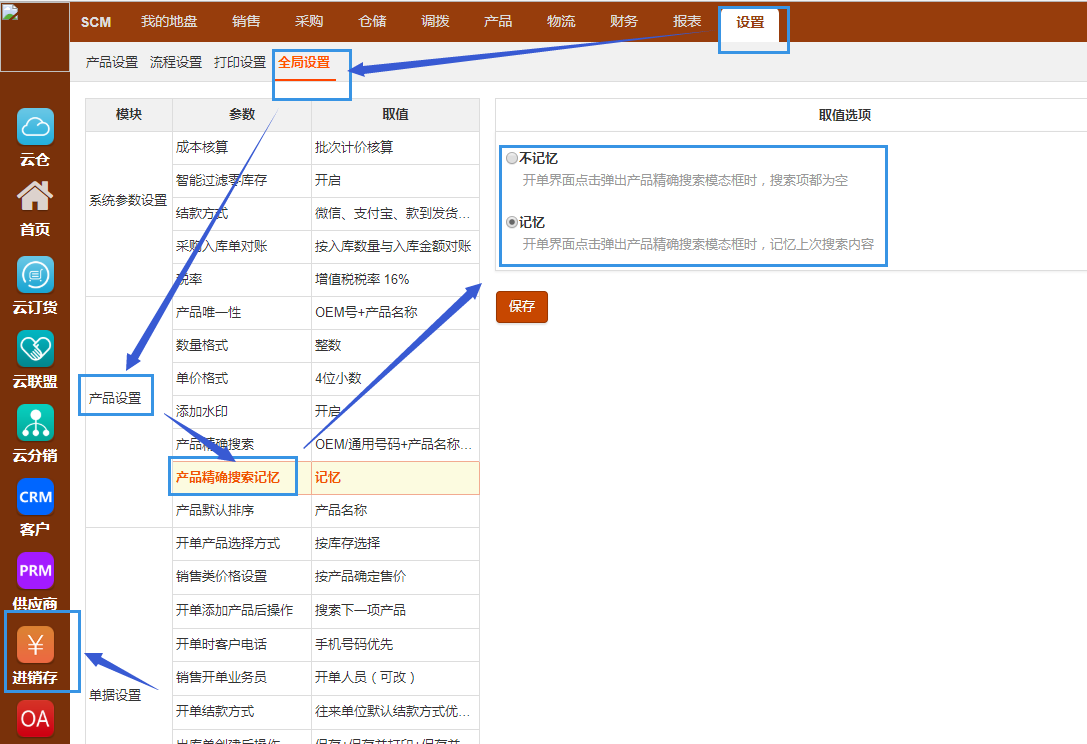The height and width of the screenshot is (744, 1087).
Task: Open the 财务 menu
Action: click(624, 21)
